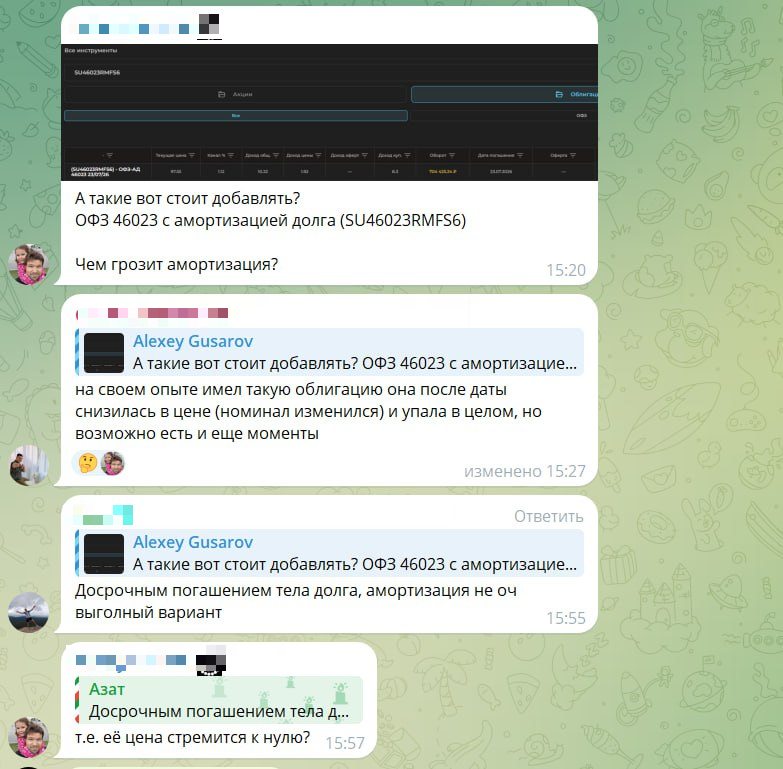Open avatar next to the edited 15:27 message
Viewport: 783px width, 769px height.
(x=28, y=465)
